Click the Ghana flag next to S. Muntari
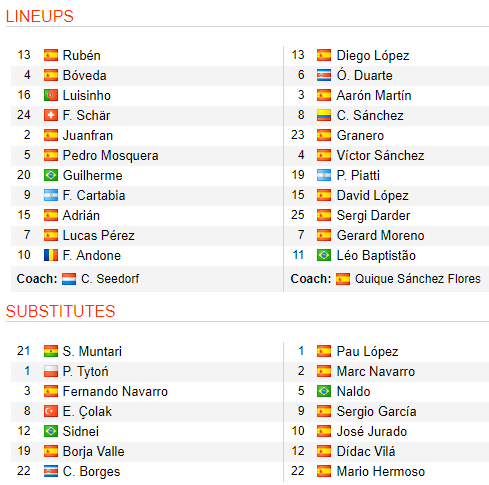 [x=51, y=351]
